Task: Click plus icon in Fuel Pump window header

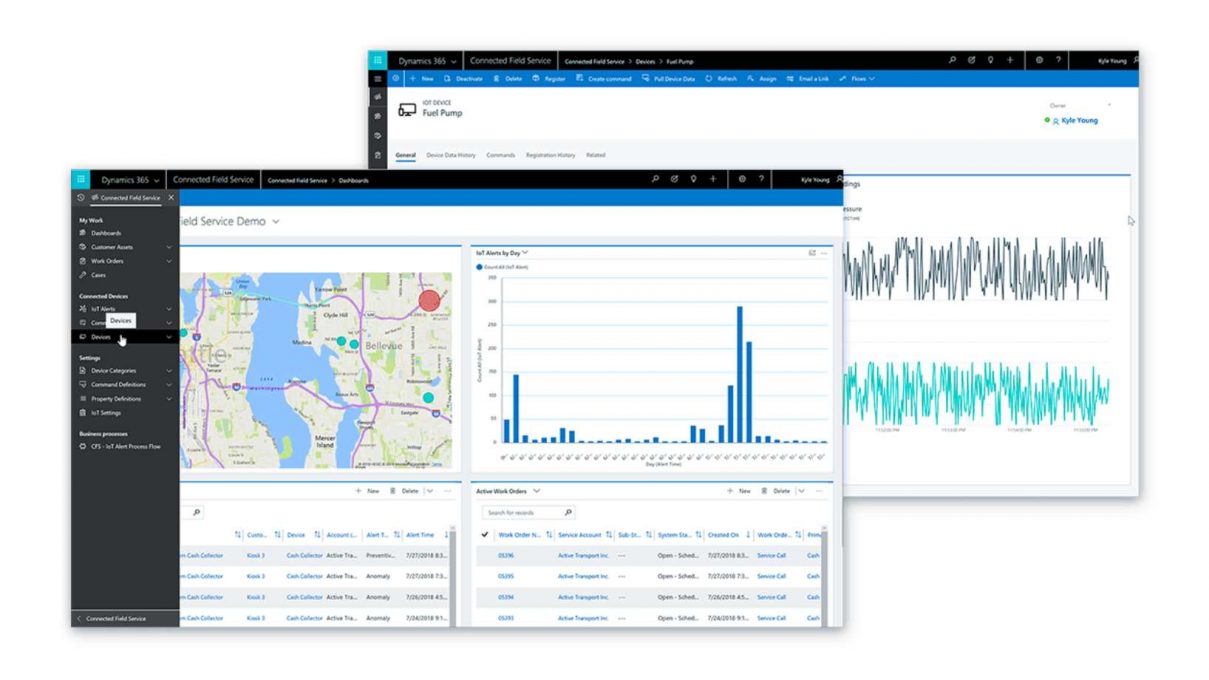Action: 1010,60
